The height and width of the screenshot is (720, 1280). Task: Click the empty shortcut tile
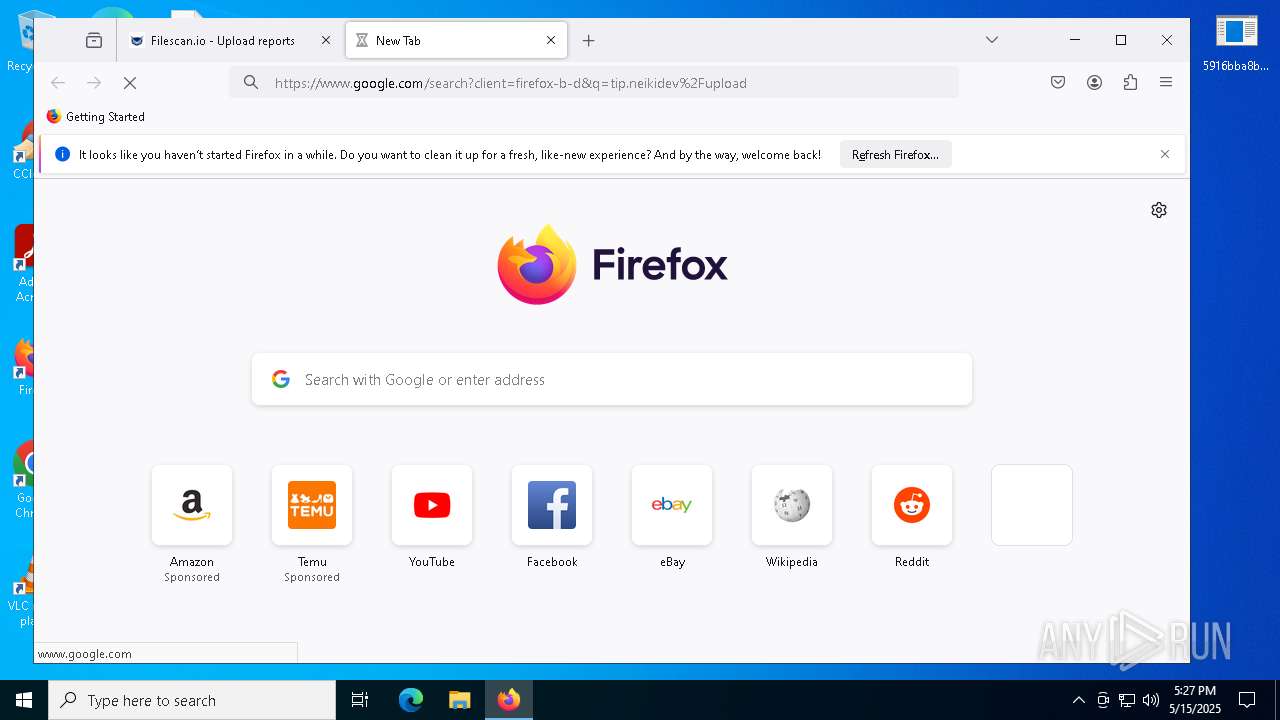point(1032,505)
